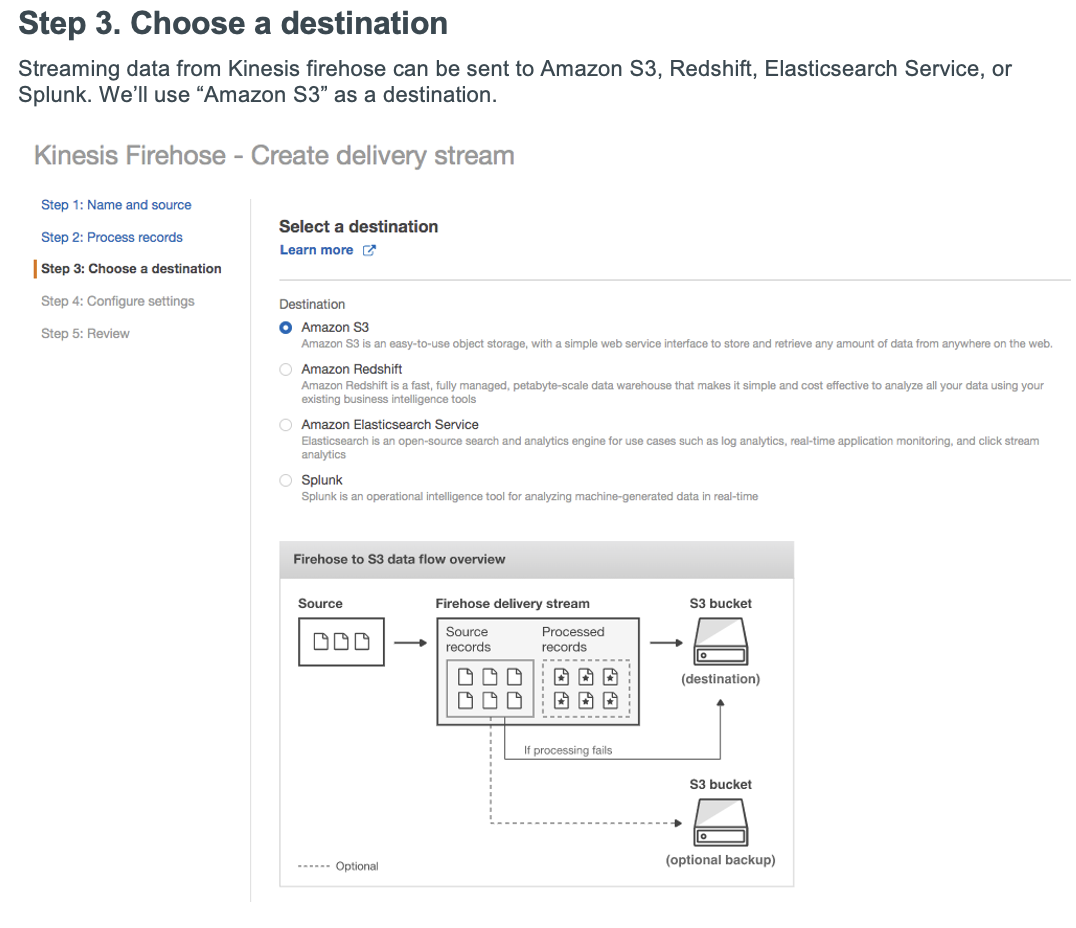Click the arrow from Source to delivery stream
This screenshot has height=928, width=1076.
coord(410,643)
